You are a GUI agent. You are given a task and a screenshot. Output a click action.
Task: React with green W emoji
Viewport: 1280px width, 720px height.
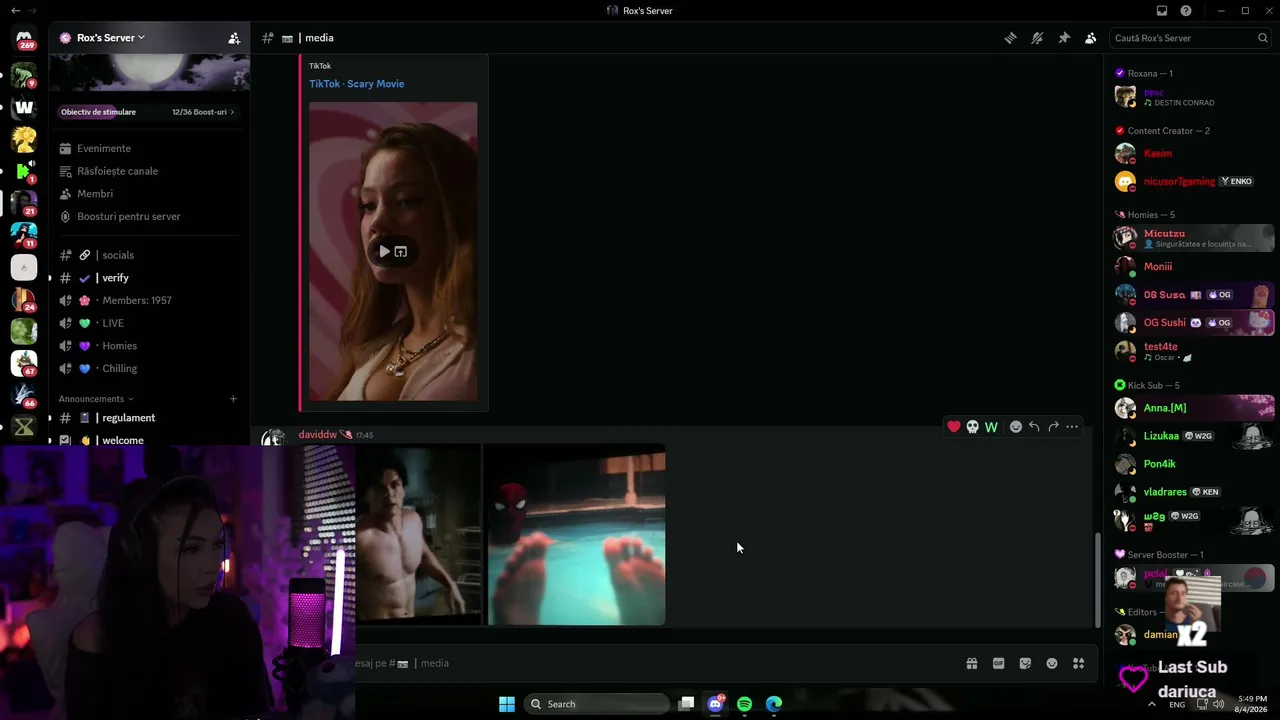click(991, 427)
